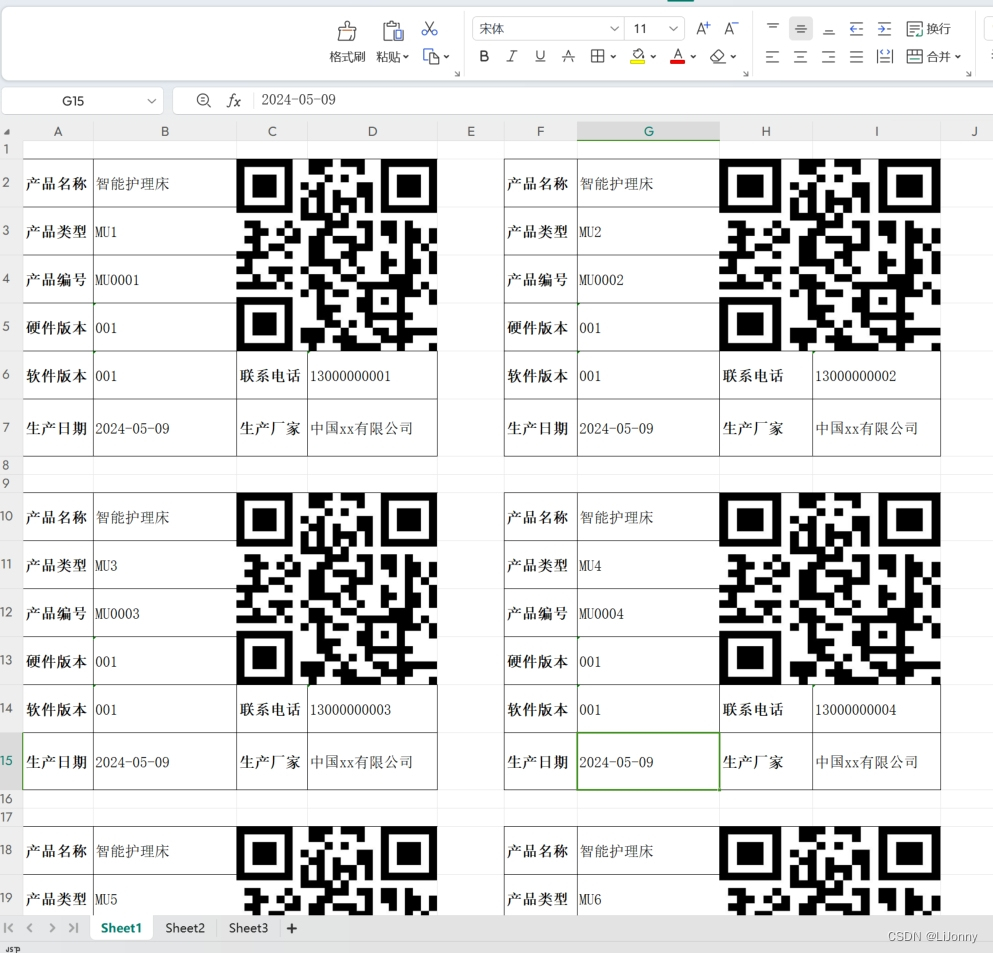Cut selection with the scissors icon
993x953 pixels.
click(429, 28)
